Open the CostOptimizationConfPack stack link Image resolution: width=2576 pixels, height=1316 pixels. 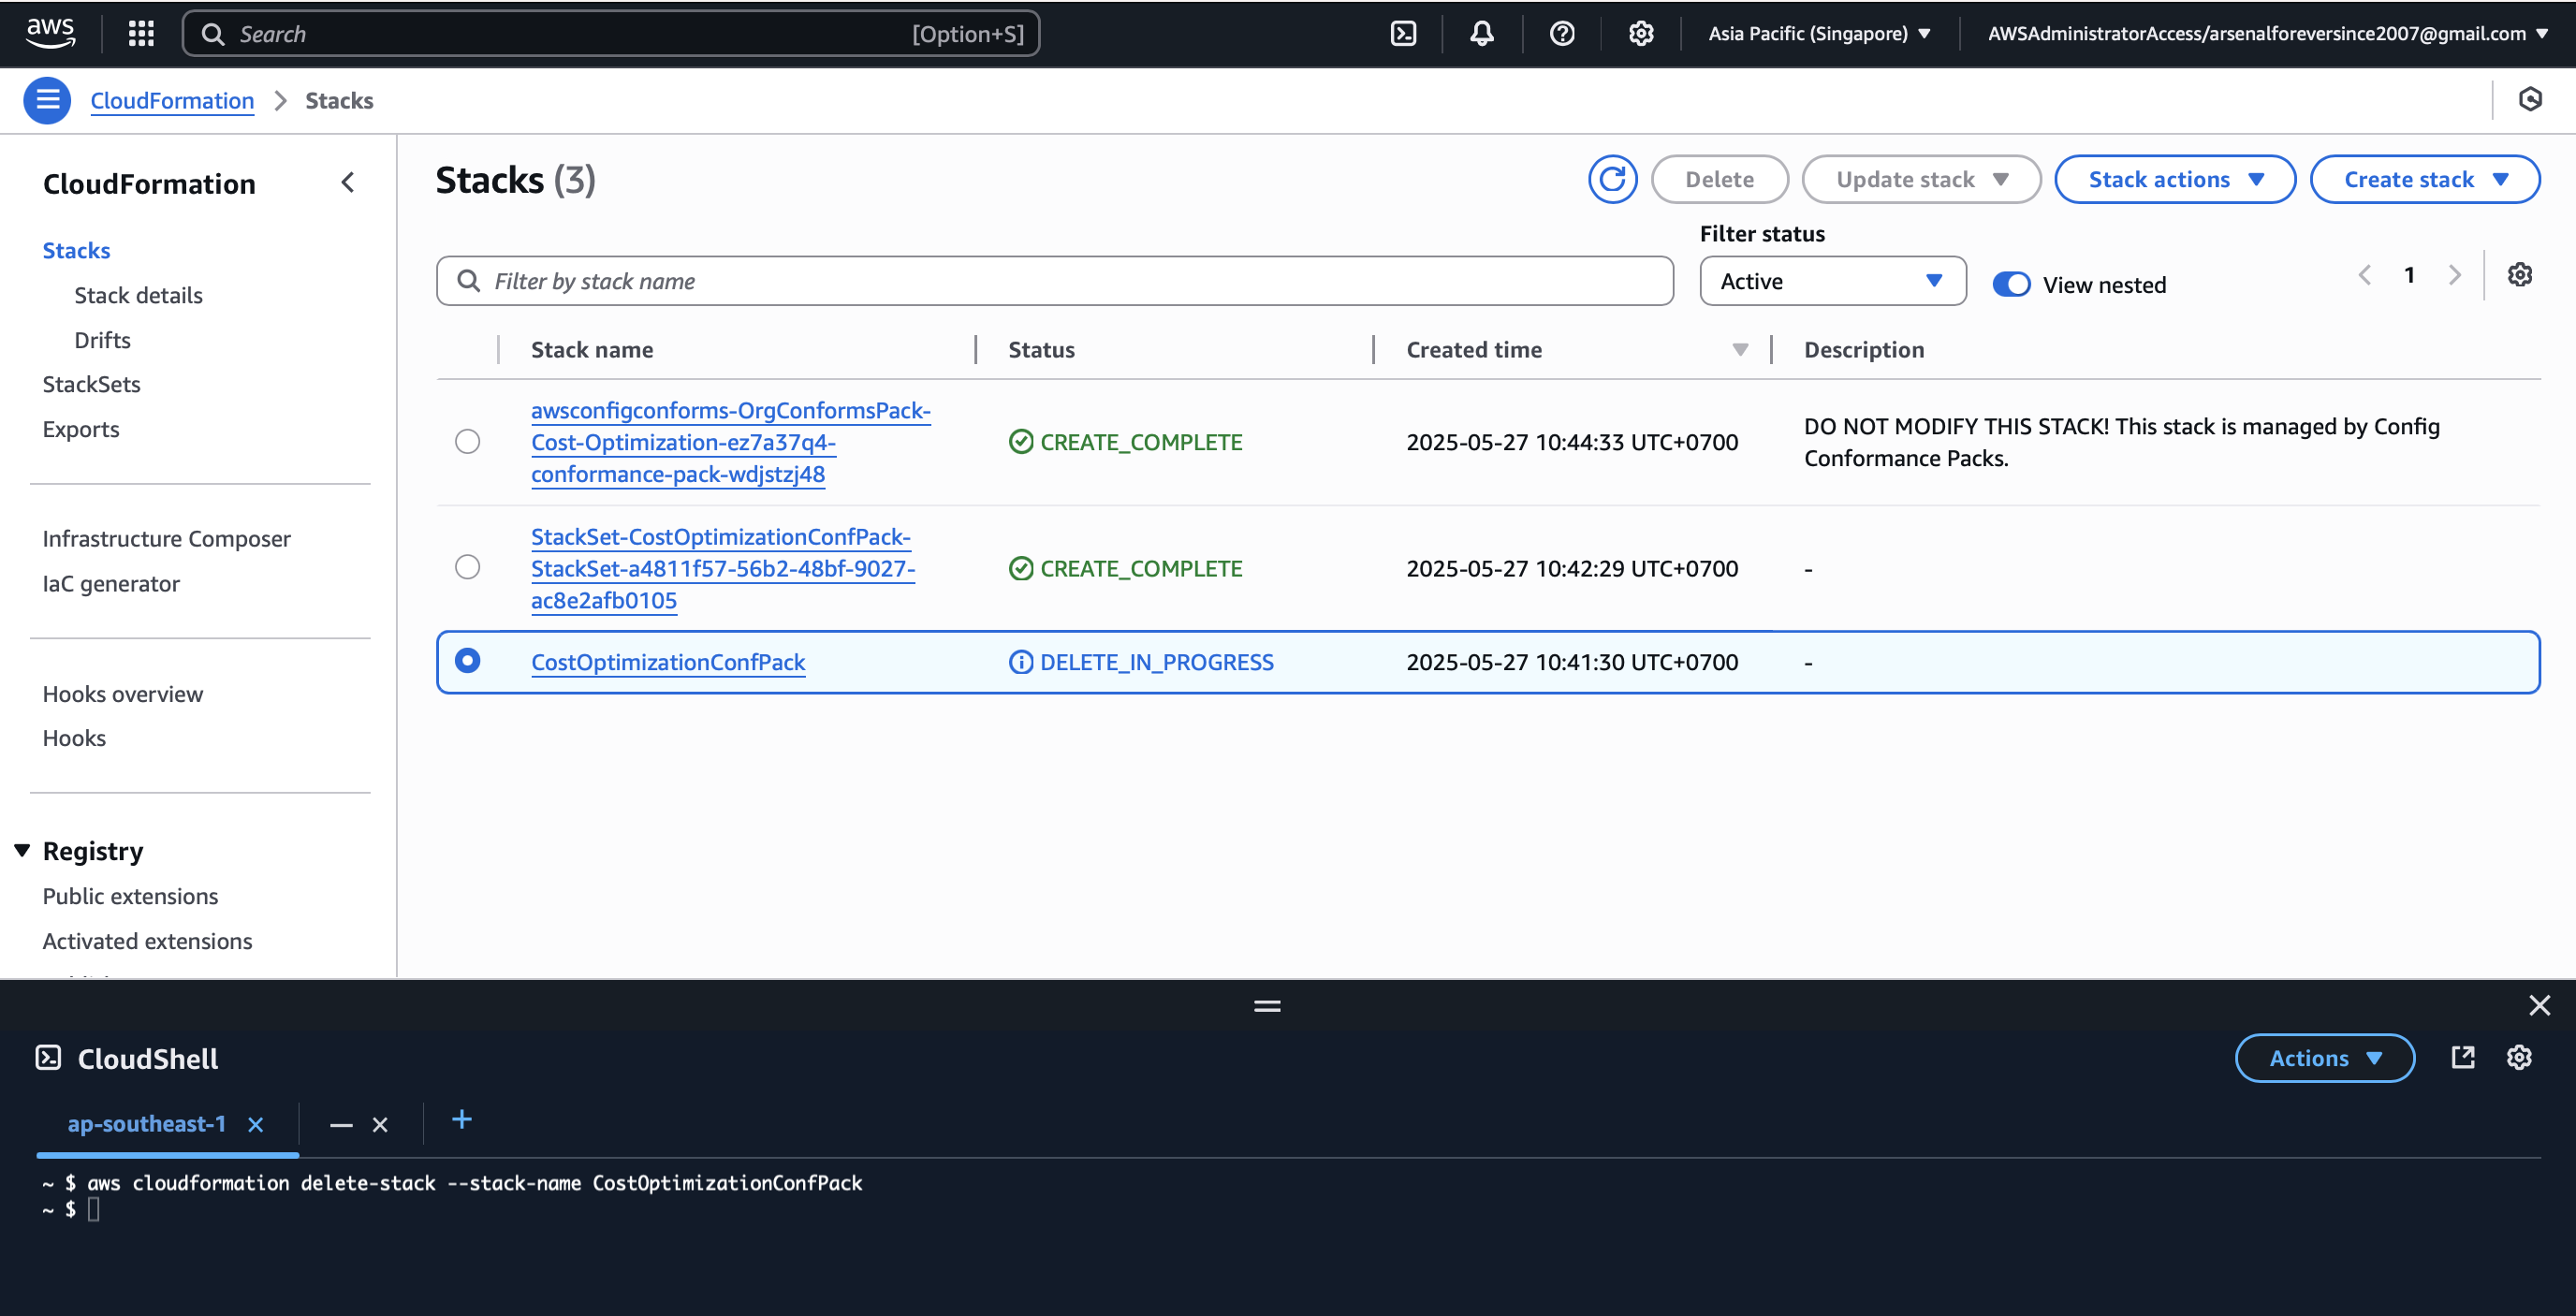pos(667,661)
